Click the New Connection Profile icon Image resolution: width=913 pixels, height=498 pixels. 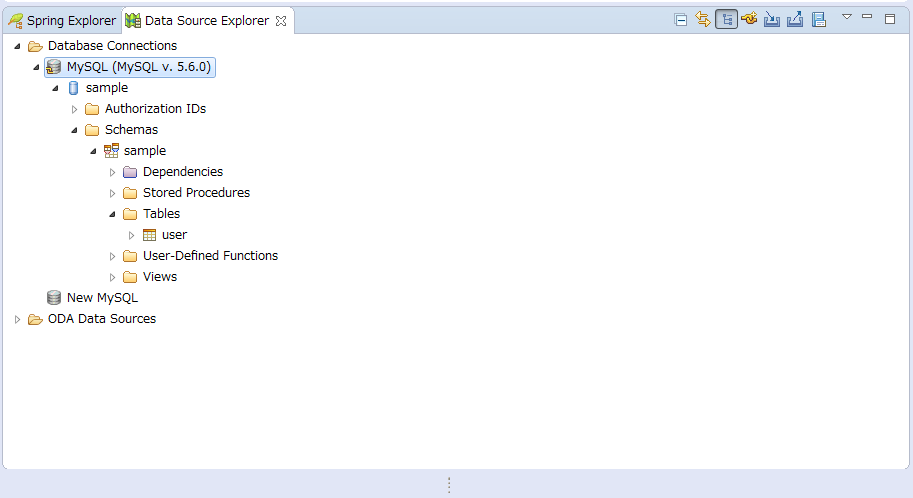(749, 19)
